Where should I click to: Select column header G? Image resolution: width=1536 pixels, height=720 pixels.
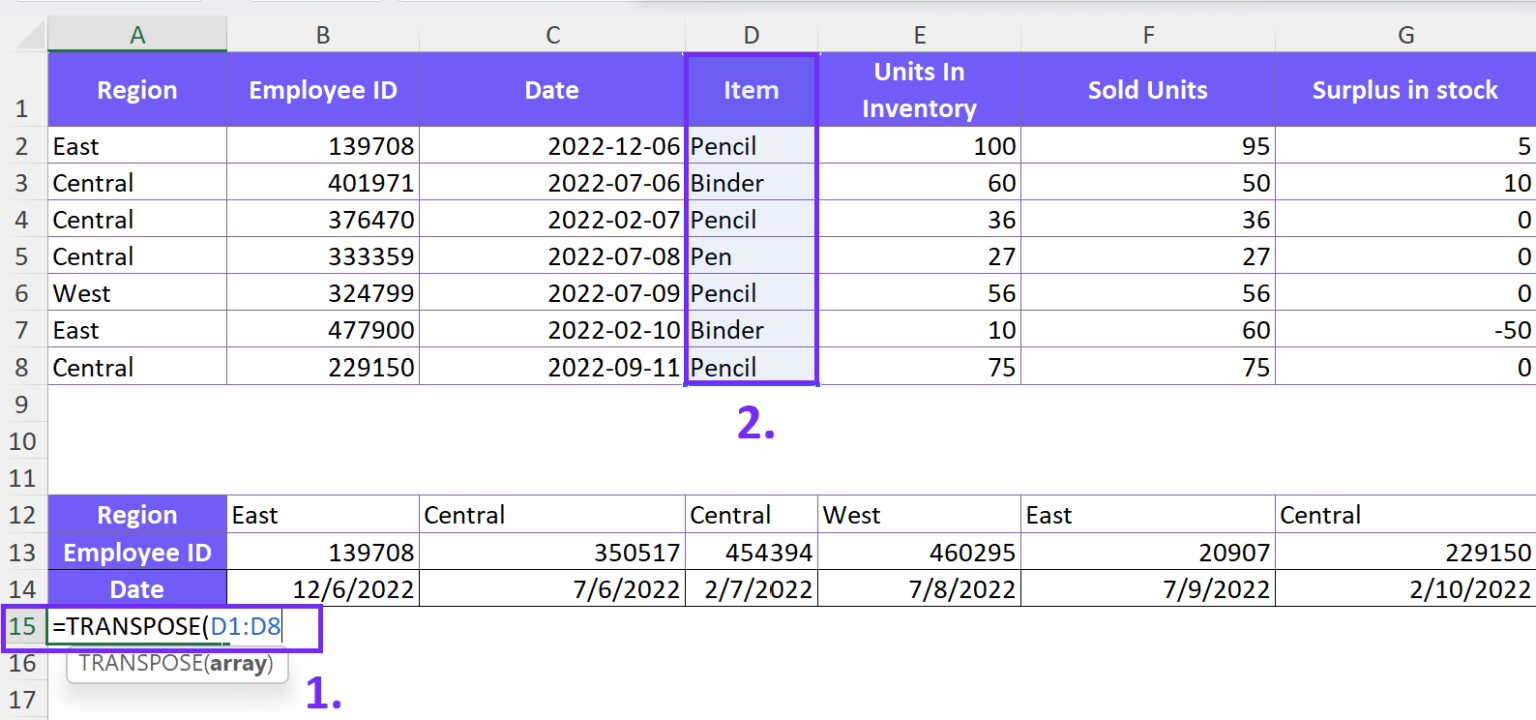tap(1404, 33)
